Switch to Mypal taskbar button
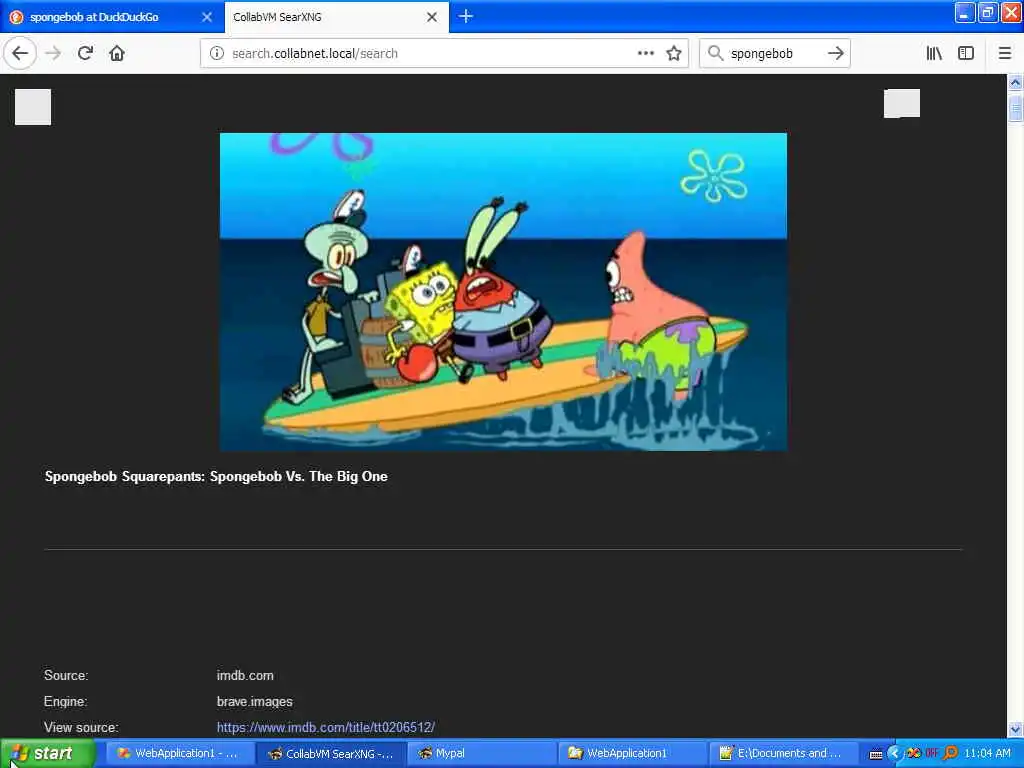Viewport: 1024px width, 768px height. 482,754
